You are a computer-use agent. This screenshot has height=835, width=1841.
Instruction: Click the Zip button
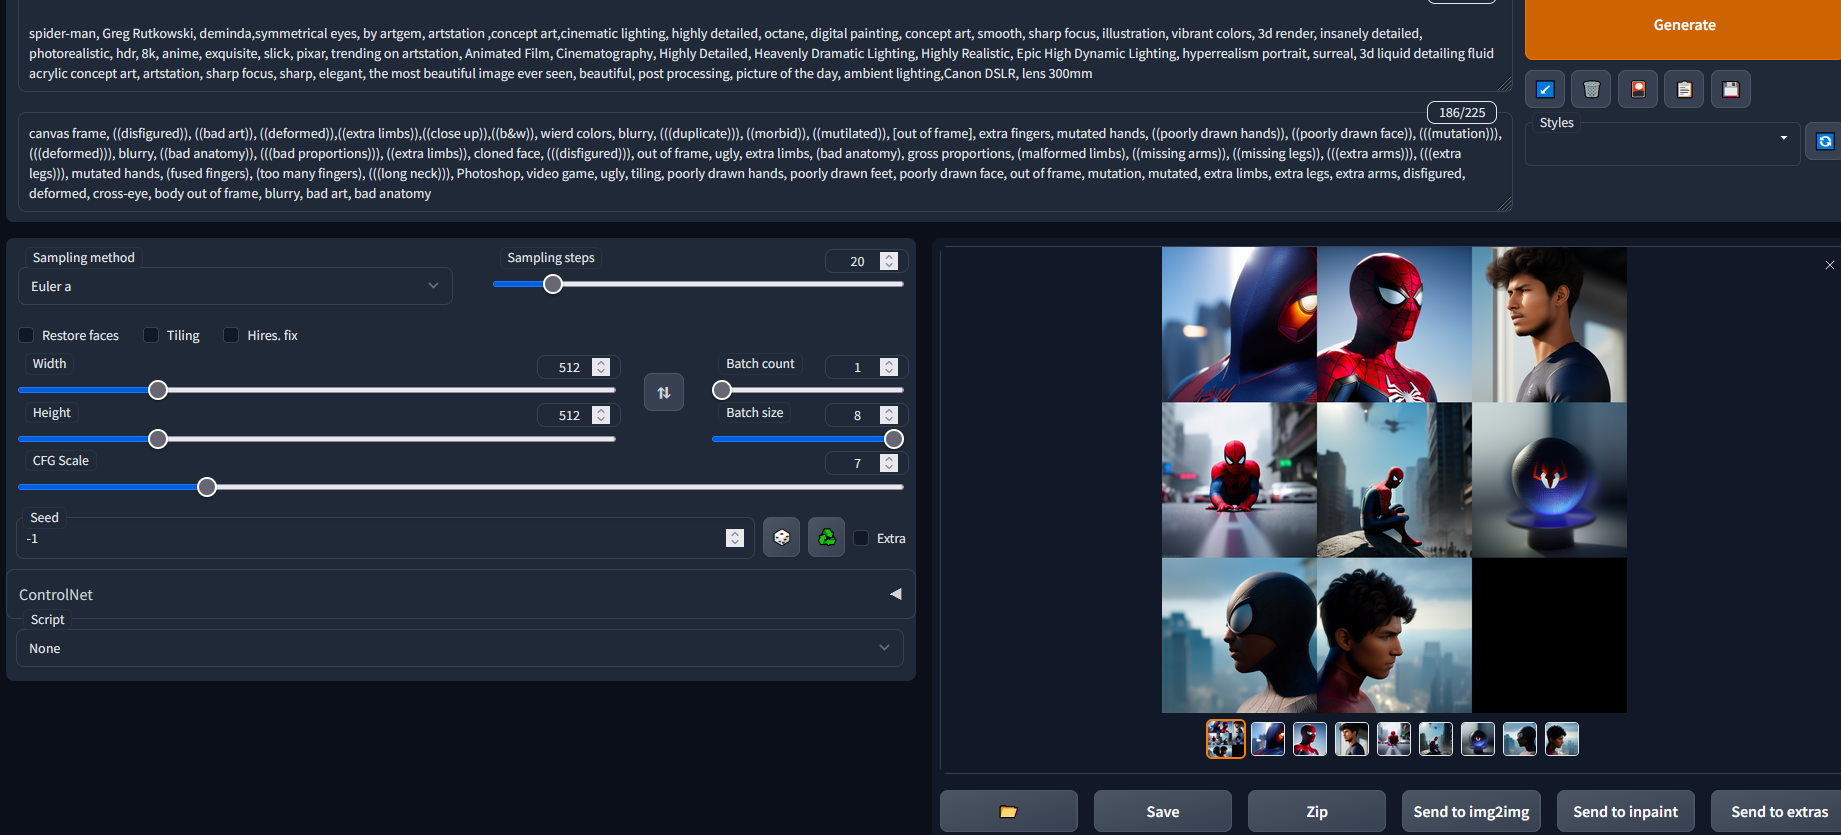tap(1317, 811)
